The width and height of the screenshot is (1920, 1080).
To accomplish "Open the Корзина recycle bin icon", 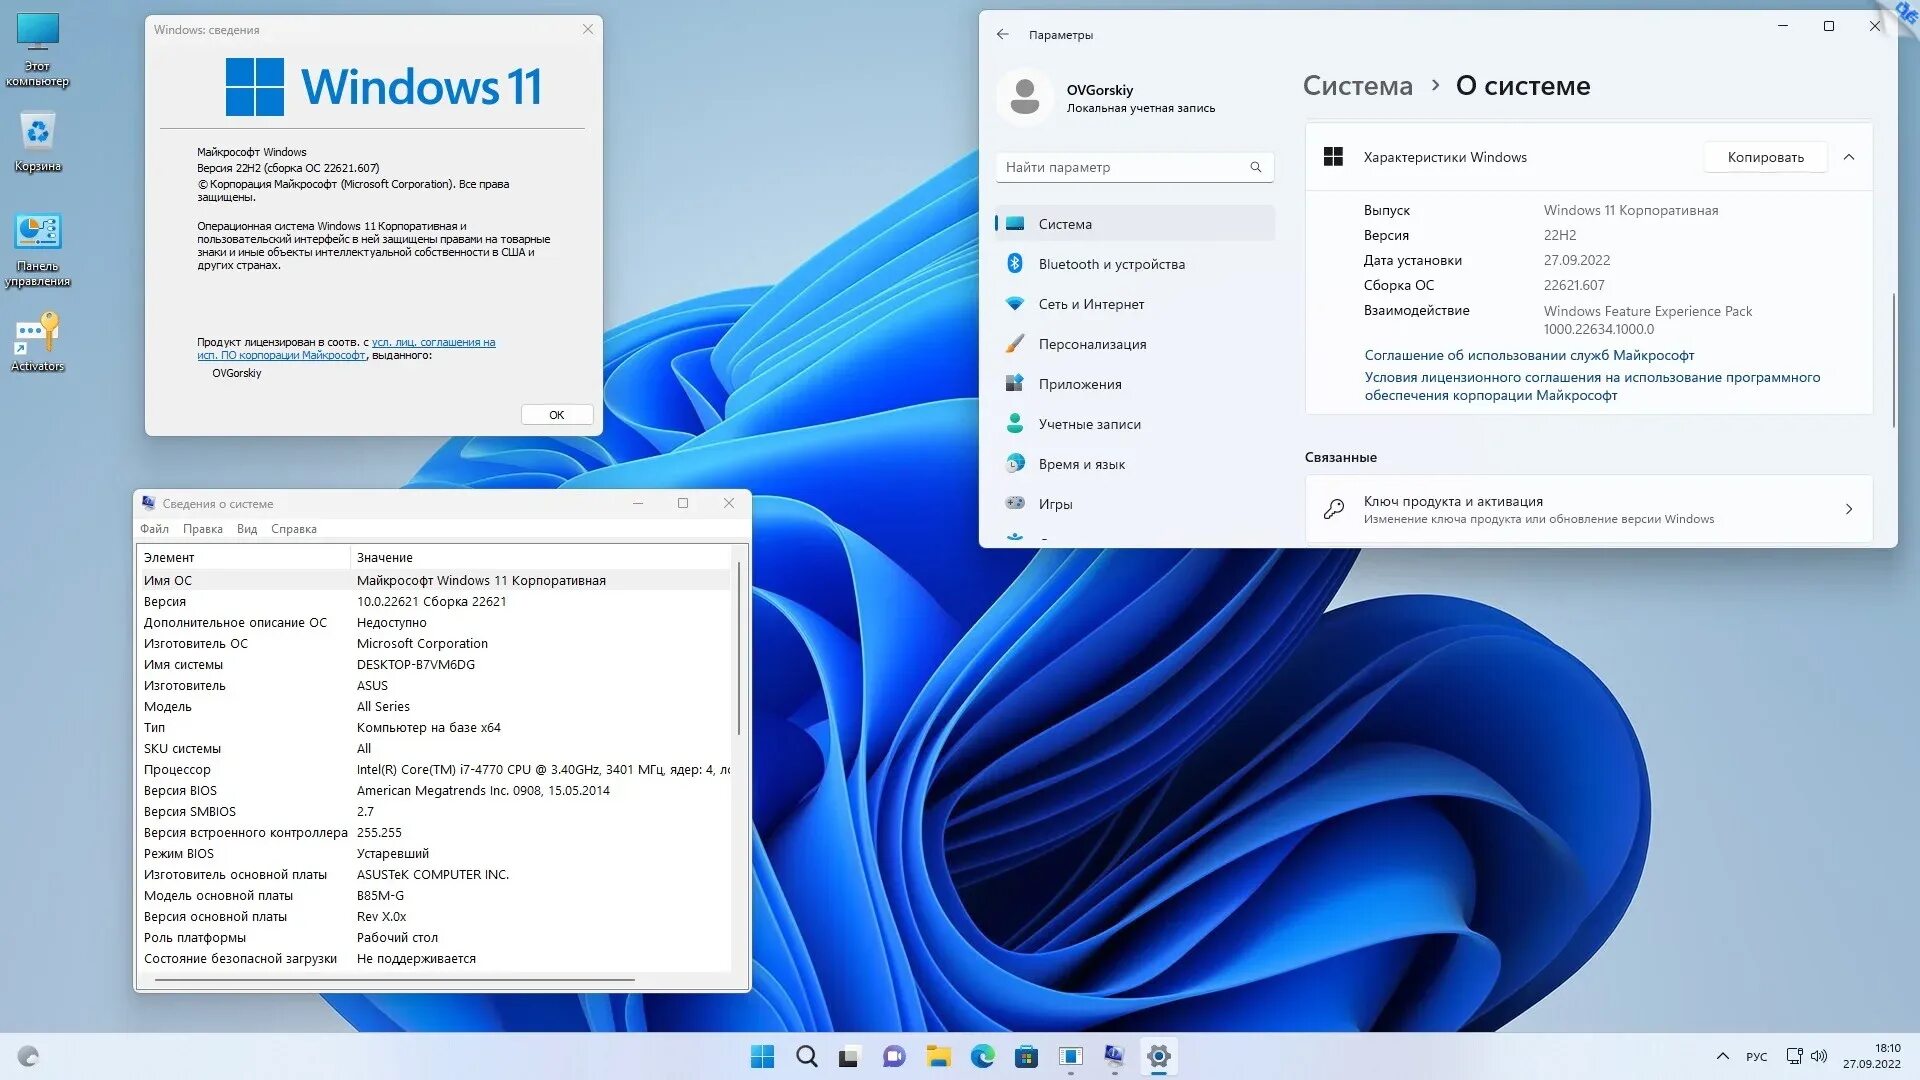I will (x=37, y=142).
